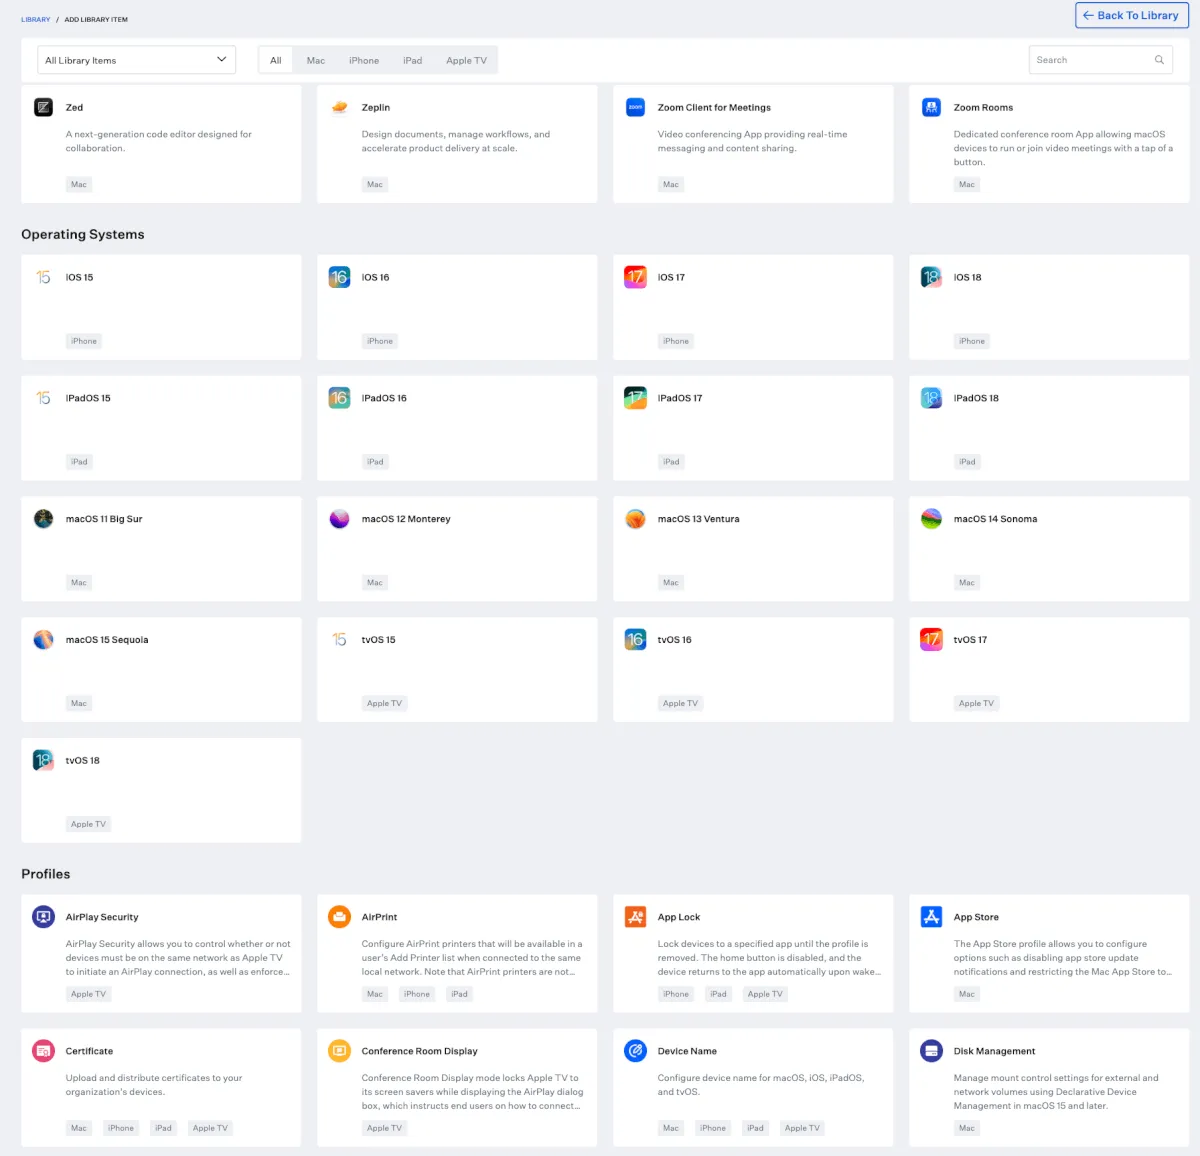Click the App Store profile icon
This screenshot has height=1156, width=1200.
931,917
